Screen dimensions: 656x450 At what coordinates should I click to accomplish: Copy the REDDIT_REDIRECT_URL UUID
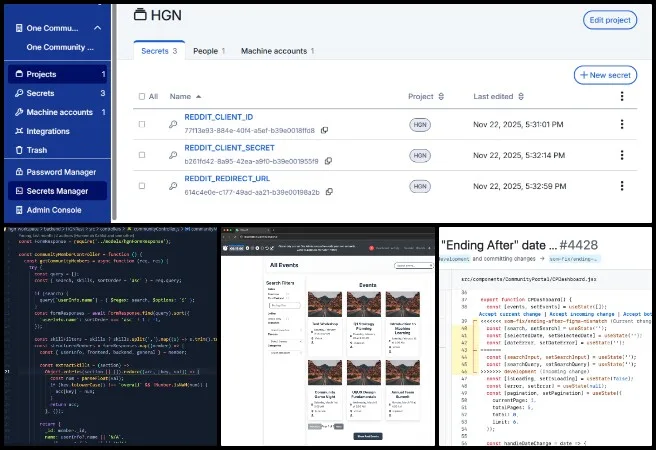[329, 192]
